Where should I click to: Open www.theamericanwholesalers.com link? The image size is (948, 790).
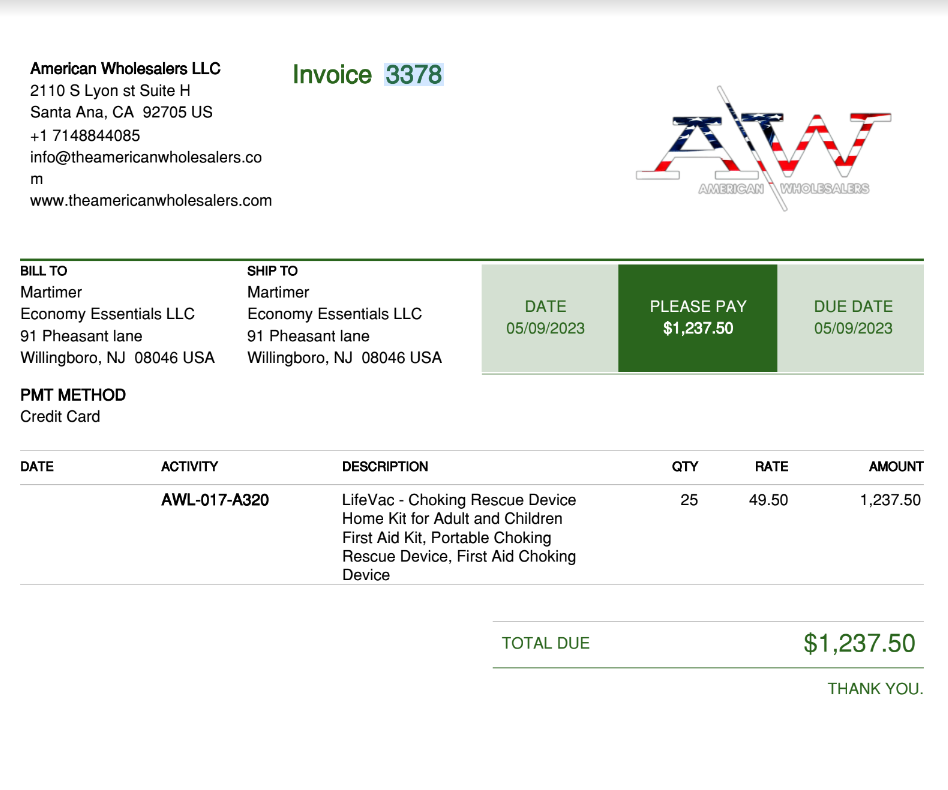[x=151, y=201]
